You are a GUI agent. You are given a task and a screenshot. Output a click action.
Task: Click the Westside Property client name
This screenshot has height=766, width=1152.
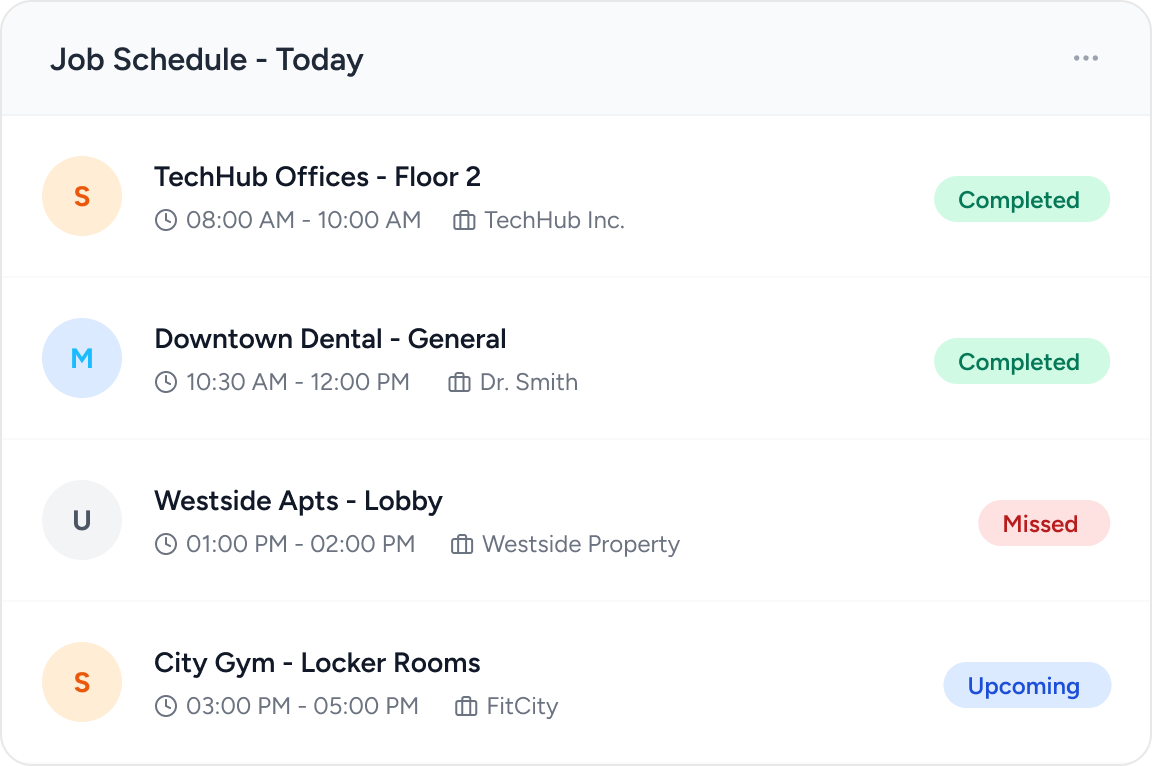[580, 544]
